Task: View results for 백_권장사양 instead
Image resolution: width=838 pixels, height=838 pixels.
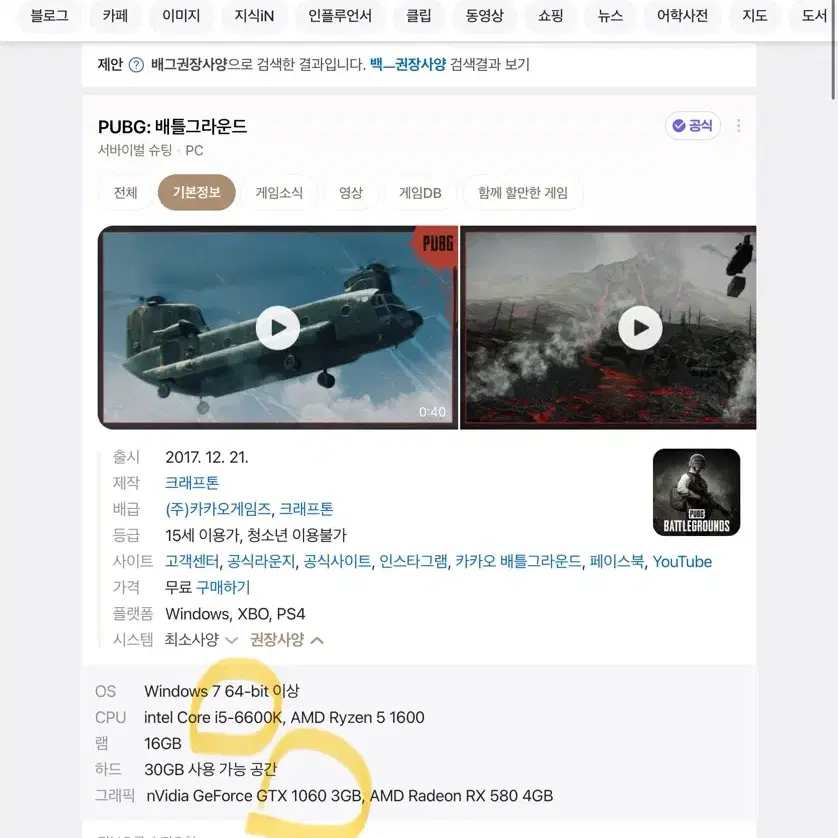Action: point(408,65)
